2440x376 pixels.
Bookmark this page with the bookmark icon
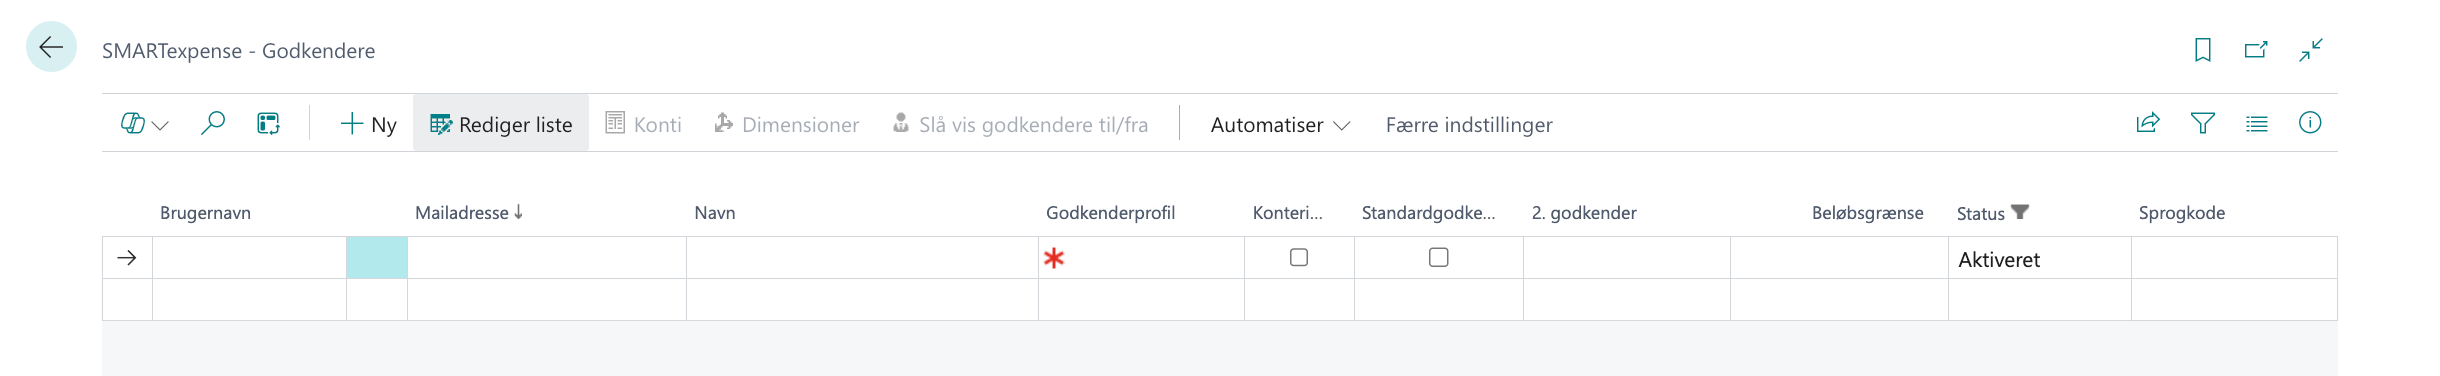[x=2203, y=50]
